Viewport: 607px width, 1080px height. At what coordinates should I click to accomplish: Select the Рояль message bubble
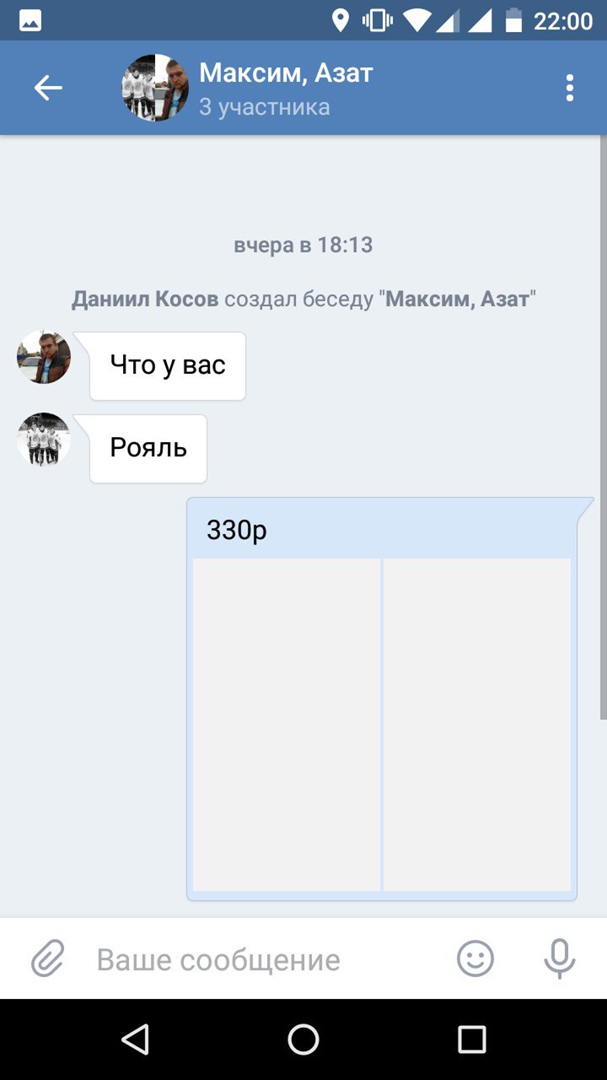[148, 448]
